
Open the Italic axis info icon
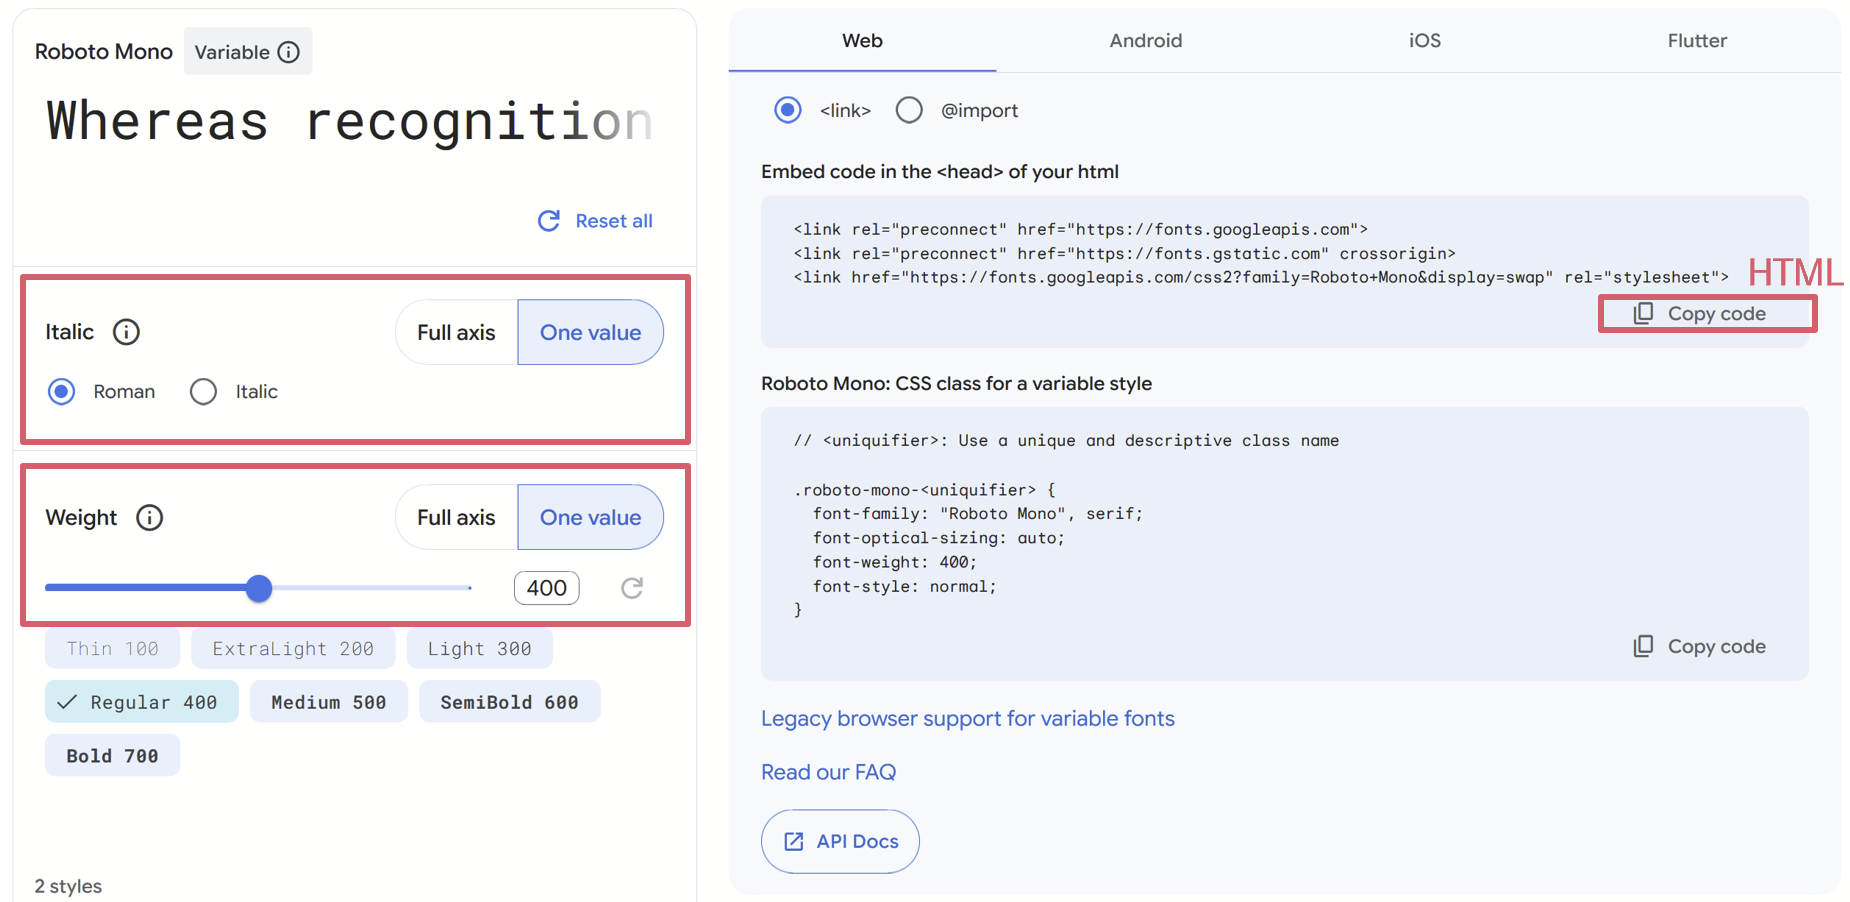[126, 332]
